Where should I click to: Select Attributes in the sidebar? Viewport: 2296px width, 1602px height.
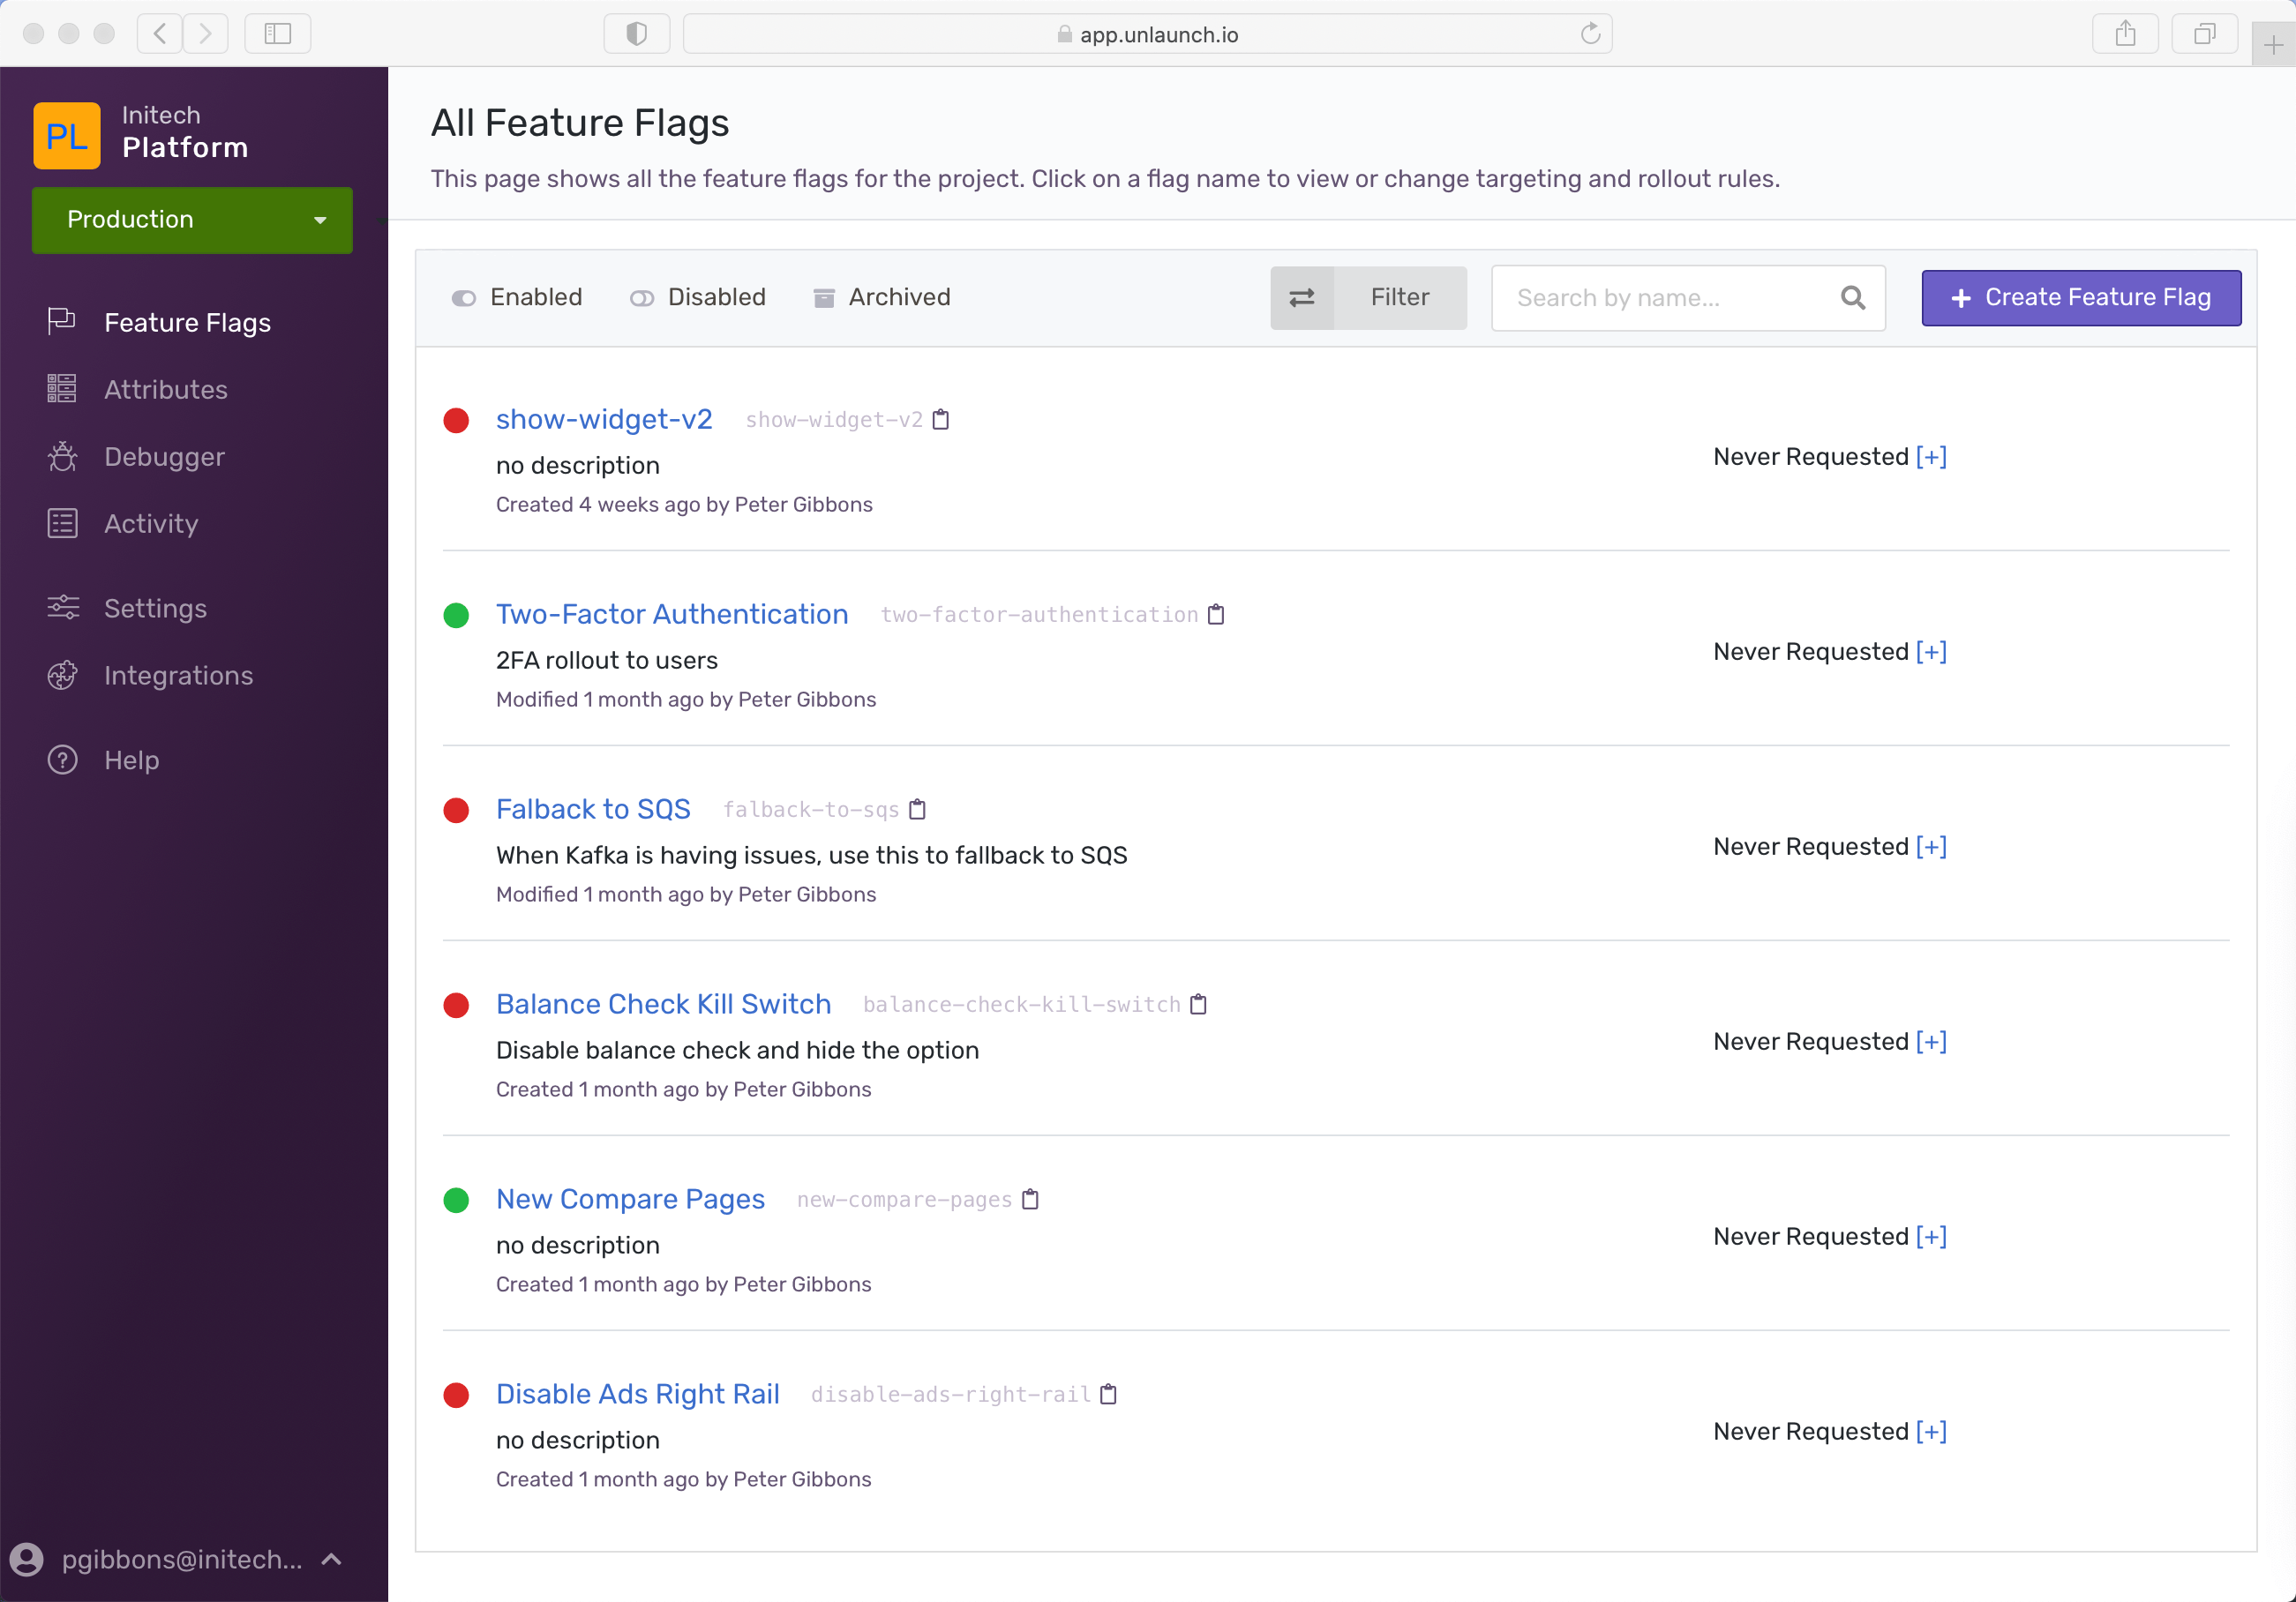coord(165,390)
